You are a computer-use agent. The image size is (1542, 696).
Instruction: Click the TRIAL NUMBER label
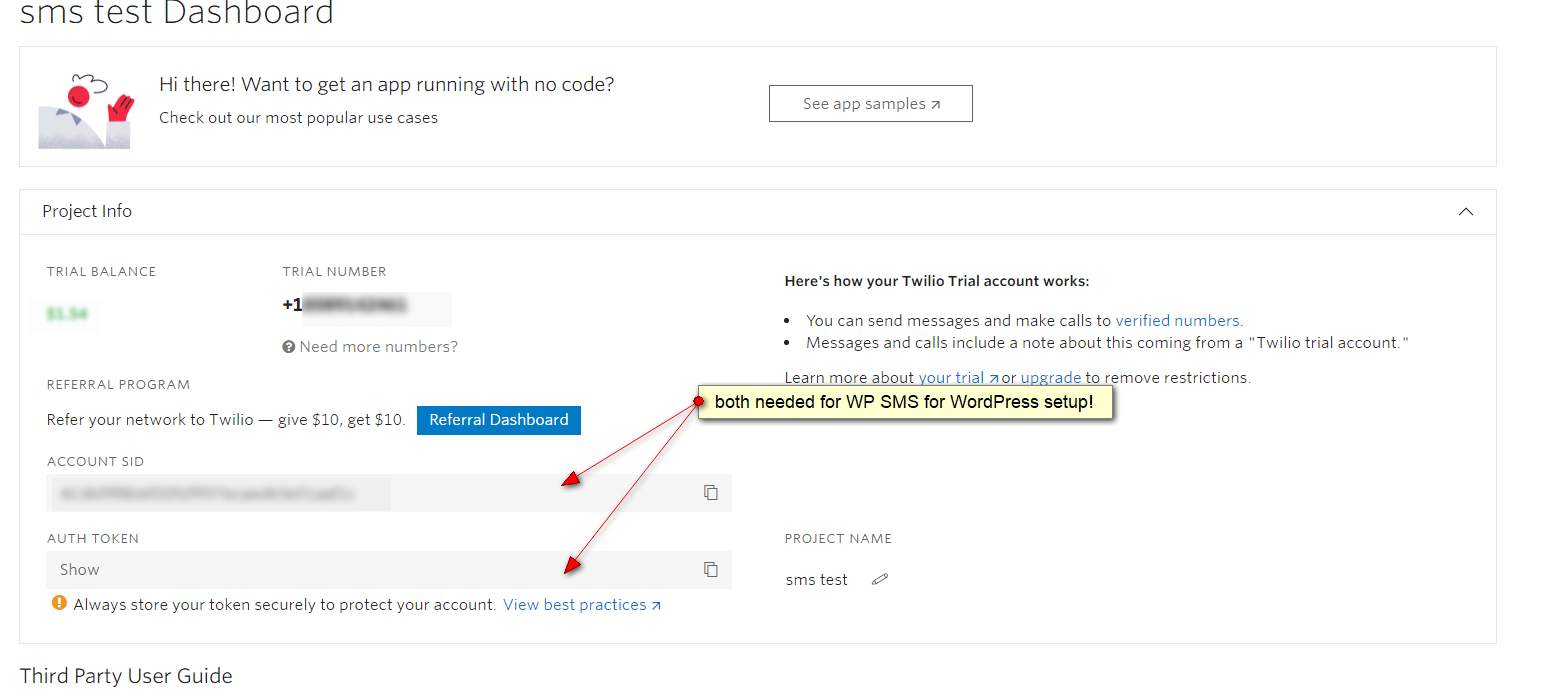335,272
